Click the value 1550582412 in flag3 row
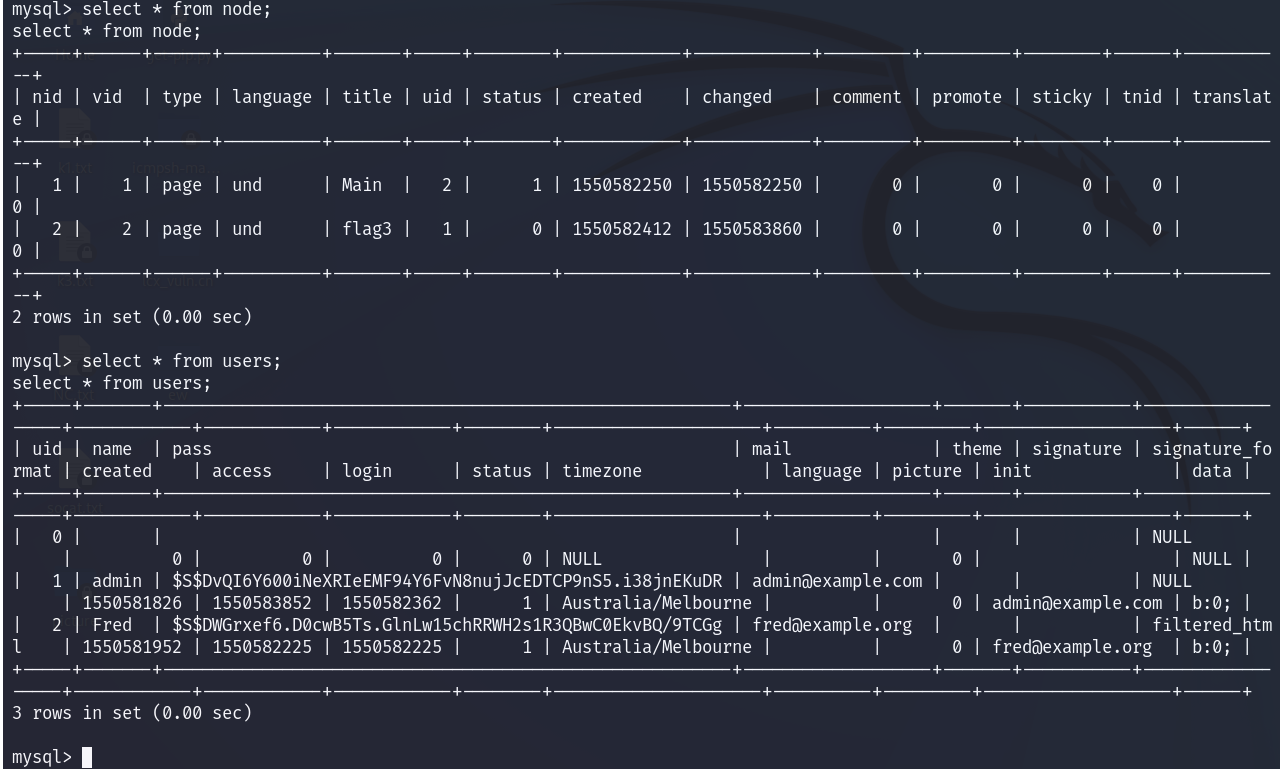This screenshot has width=1280, height=769. click(x=622, y=229)
